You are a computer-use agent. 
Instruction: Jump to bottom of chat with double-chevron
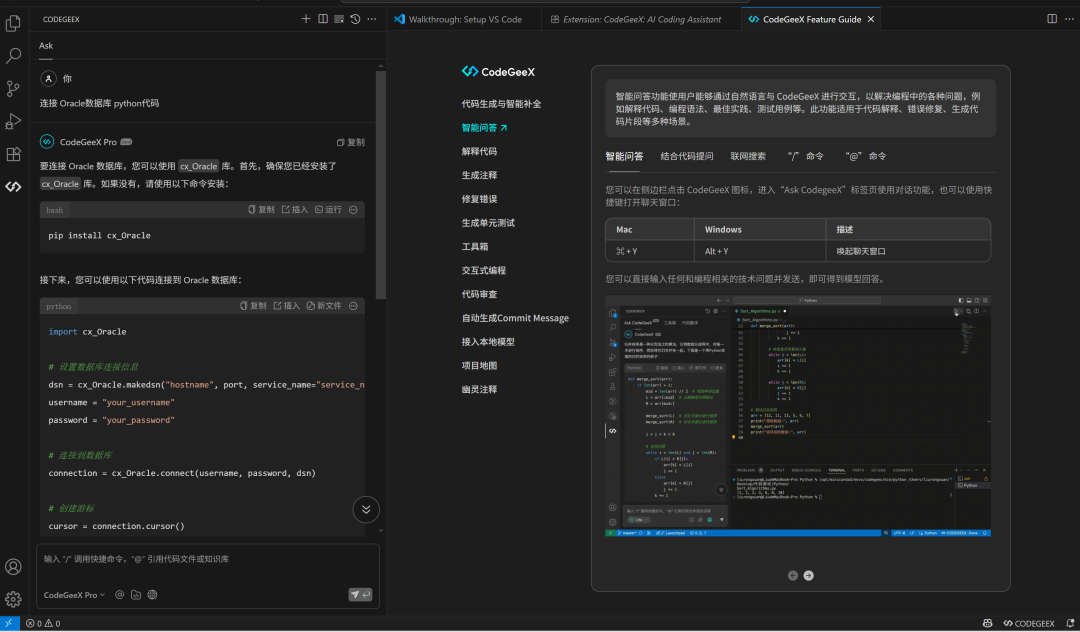(x=366, y=509)
